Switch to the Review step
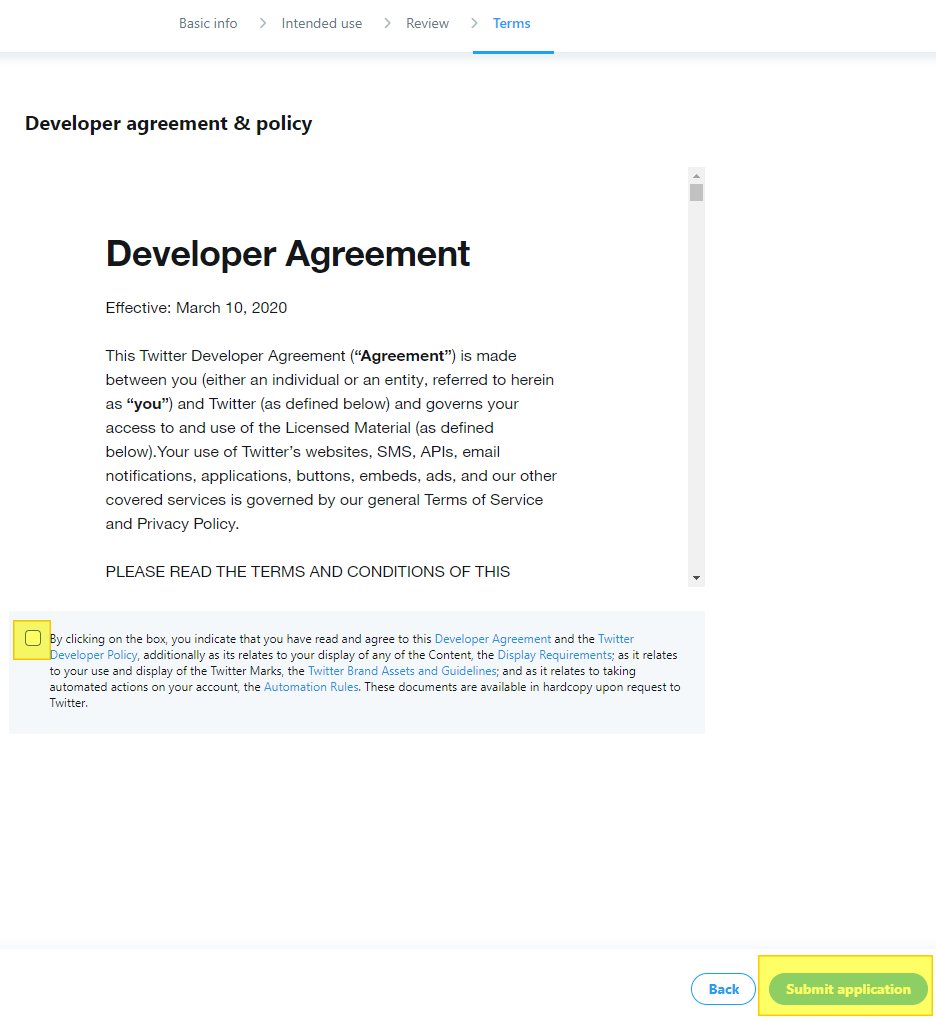Screen dimensions: 936x1021 427,23
